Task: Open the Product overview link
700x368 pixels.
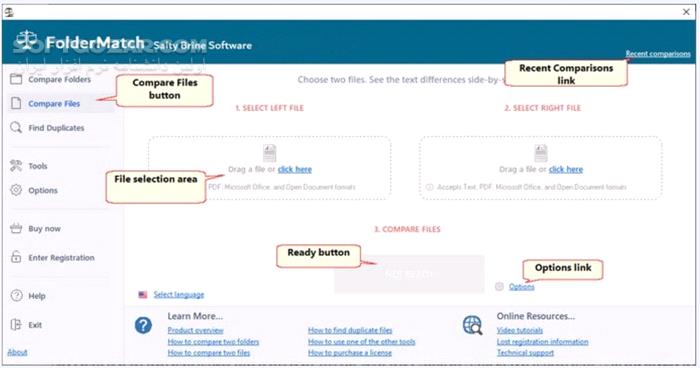Action: point(196,330)
